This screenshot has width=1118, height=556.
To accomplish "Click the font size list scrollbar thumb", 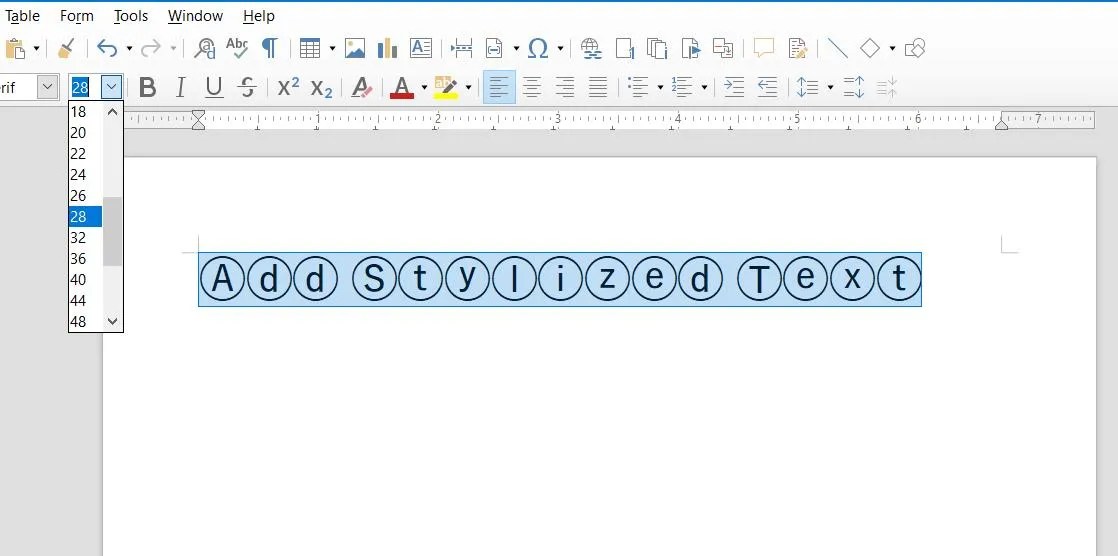I will [x=113, y=231].
